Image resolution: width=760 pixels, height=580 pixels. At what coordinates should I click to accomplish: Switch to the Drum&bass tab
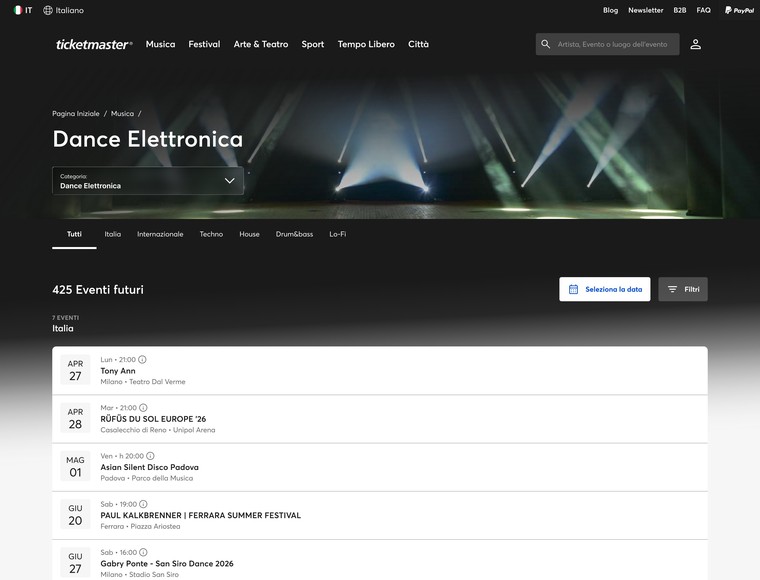(294, 234)
